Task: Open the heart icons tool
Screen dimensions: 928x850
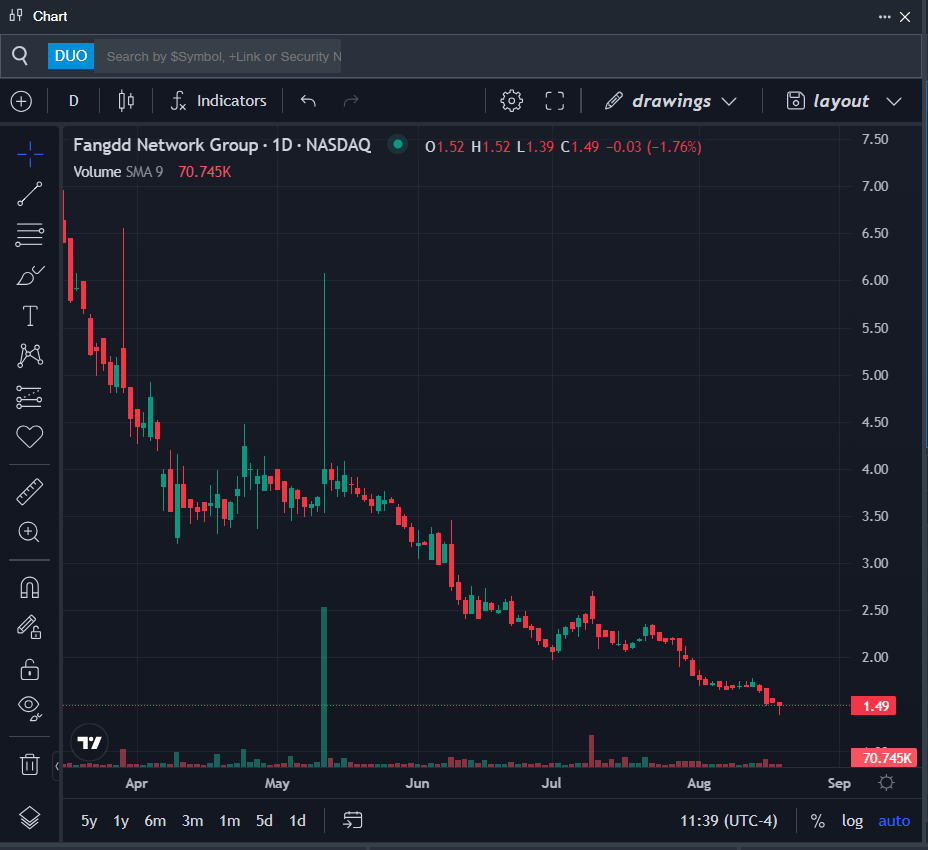Action: click(x=30, y=437)
